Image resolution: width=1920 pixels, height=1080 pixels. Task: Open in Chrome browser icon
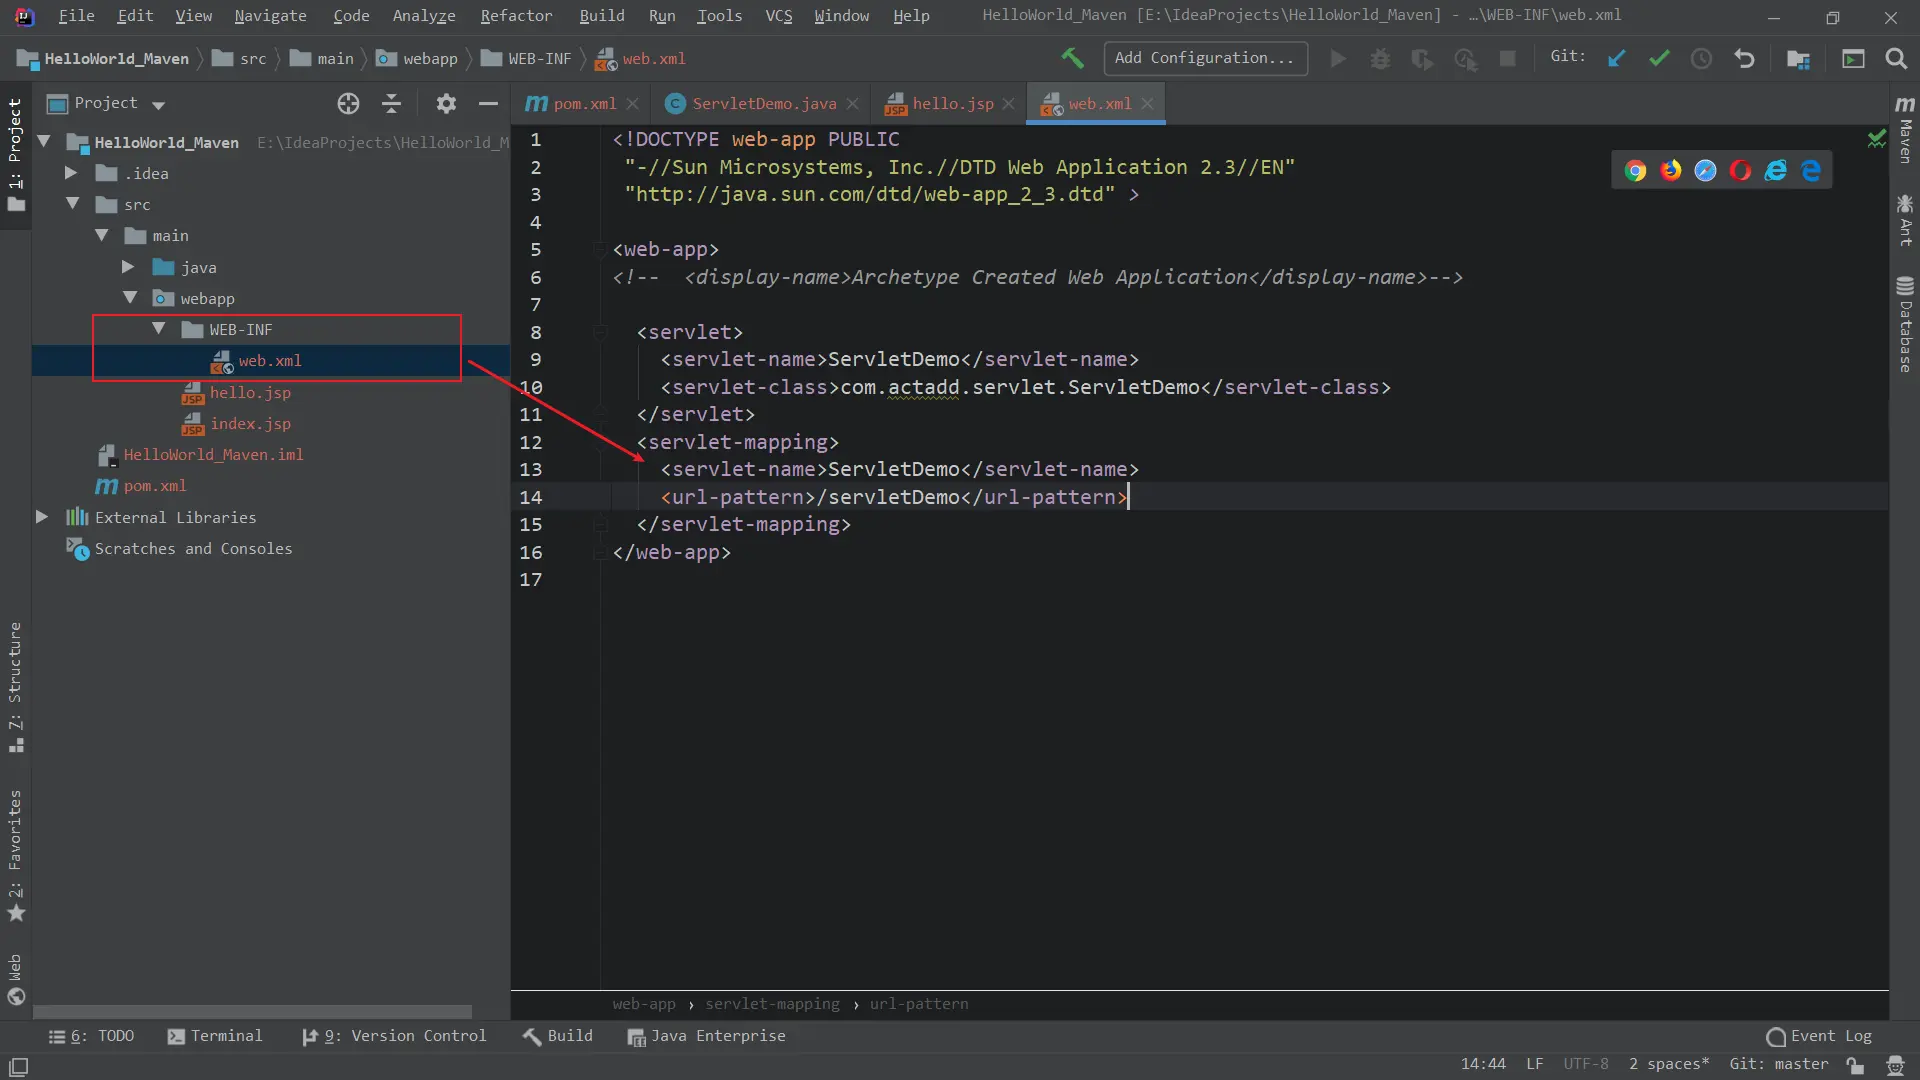1635,171
